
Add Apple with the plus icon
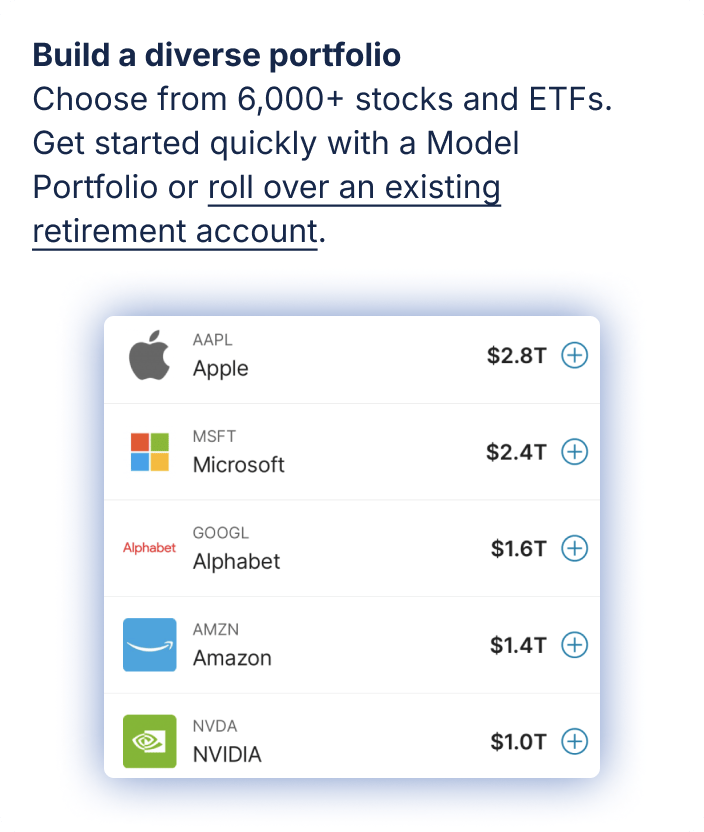pyautogui.click(x=574, y=355)
